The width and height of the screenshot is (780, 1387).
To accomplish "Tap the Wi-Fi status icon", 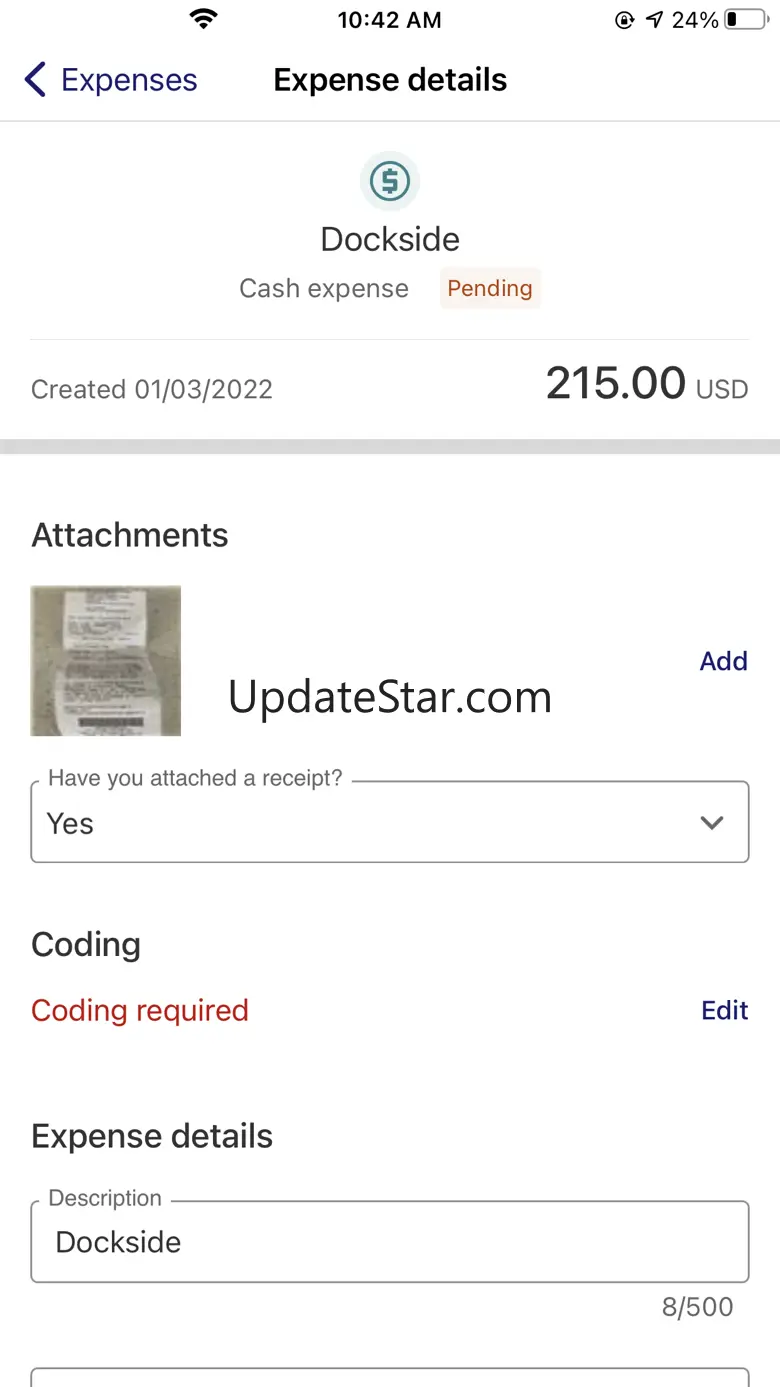I will [204, 19].
